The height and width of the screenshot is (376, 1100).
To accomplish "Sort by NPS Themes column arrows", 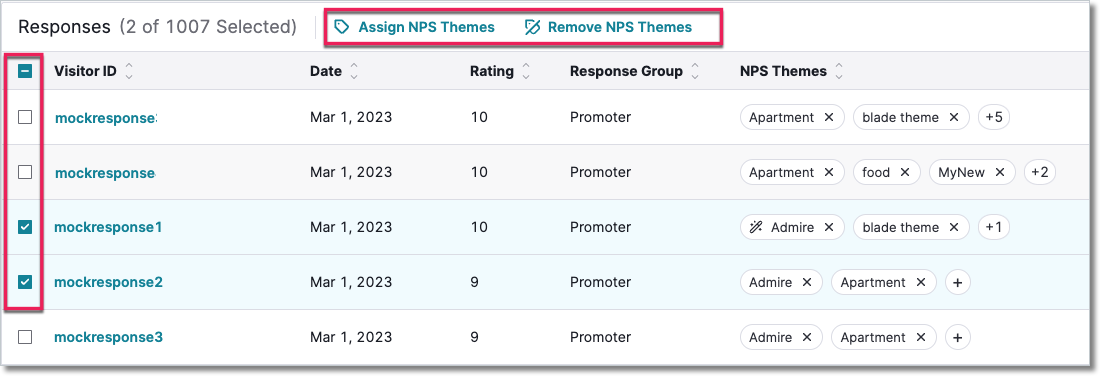I will click(x=839, y=71).
